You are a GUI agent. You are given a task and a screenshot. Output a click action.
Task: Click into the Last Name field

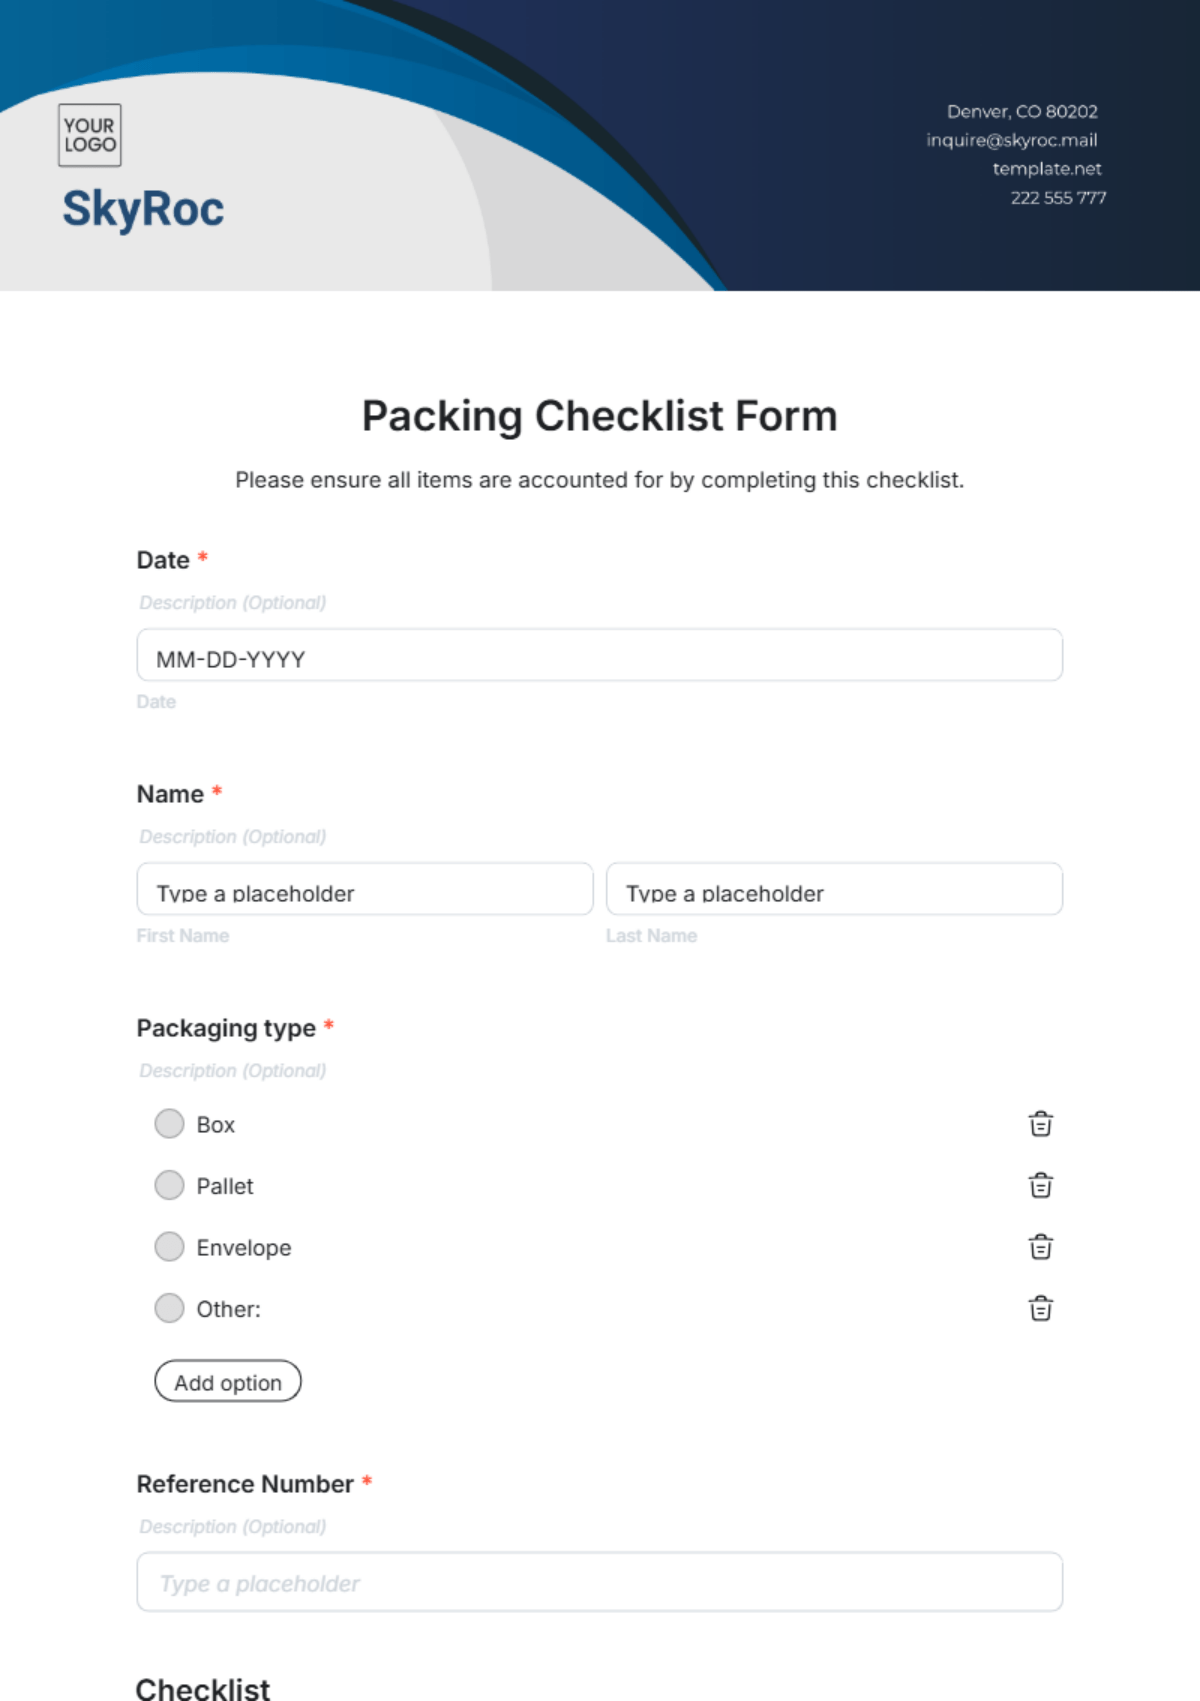click(x=834, y=890)
